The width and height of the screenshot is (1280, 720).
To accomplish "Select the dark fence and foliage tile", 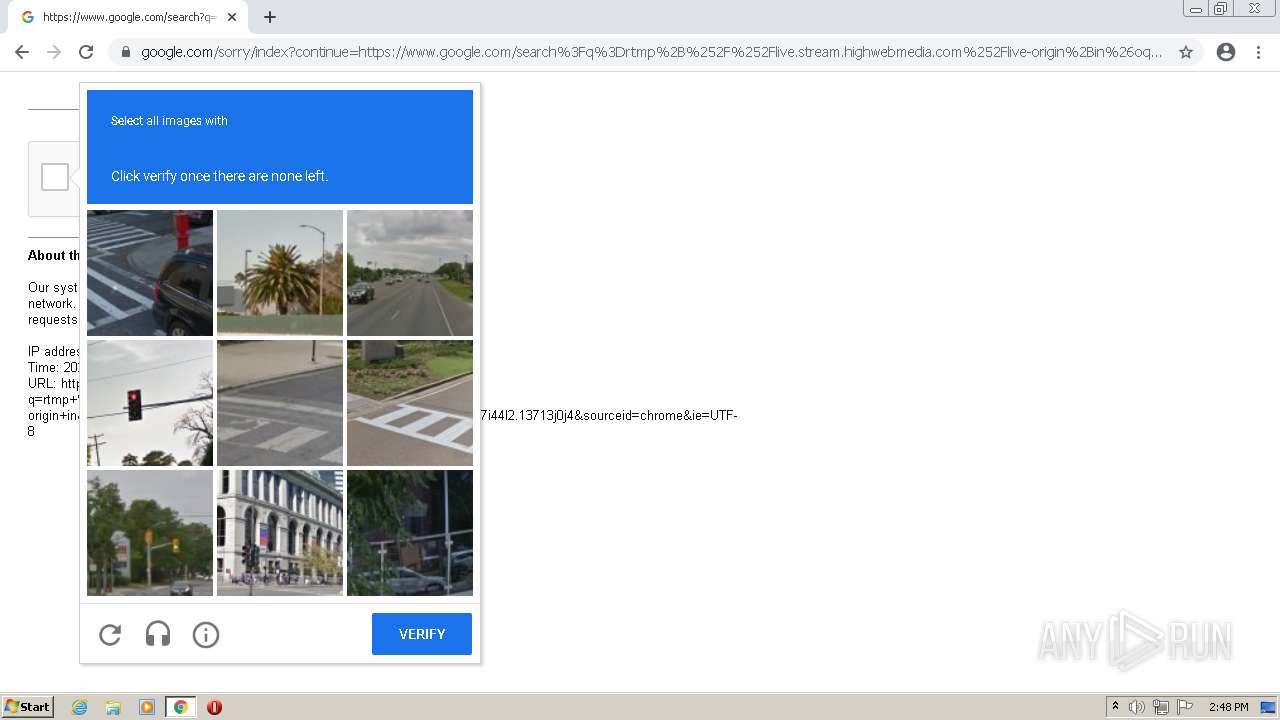I will click(x=410, y=533).
